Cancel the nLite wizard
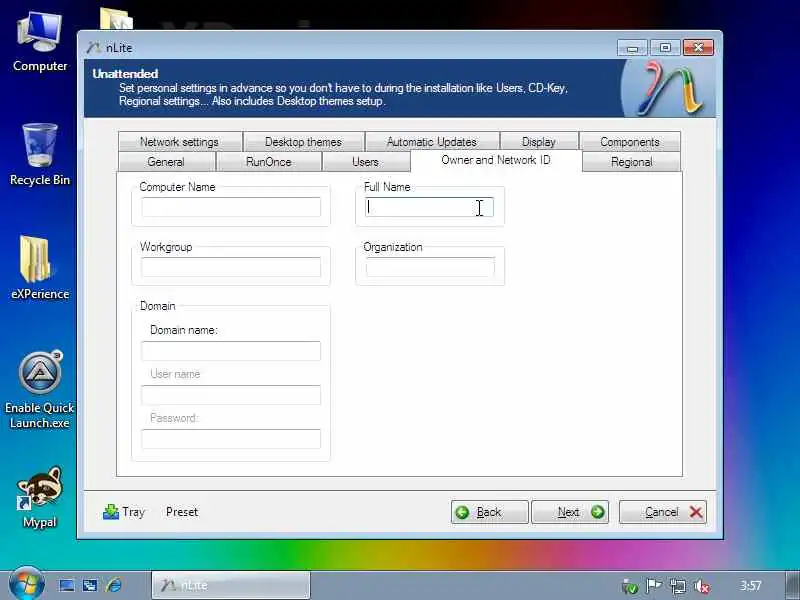The width and height of the screenshot is (800, 600). point(663,512)
